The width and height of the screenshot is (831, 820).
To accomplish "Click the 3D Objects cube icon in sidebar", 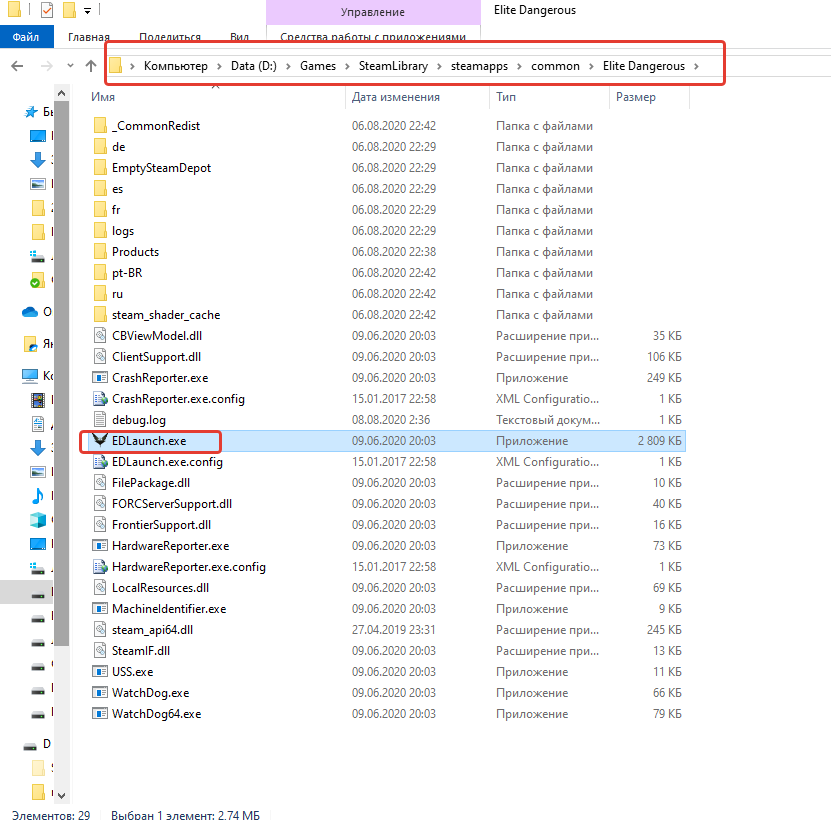I will coord(38,521).
